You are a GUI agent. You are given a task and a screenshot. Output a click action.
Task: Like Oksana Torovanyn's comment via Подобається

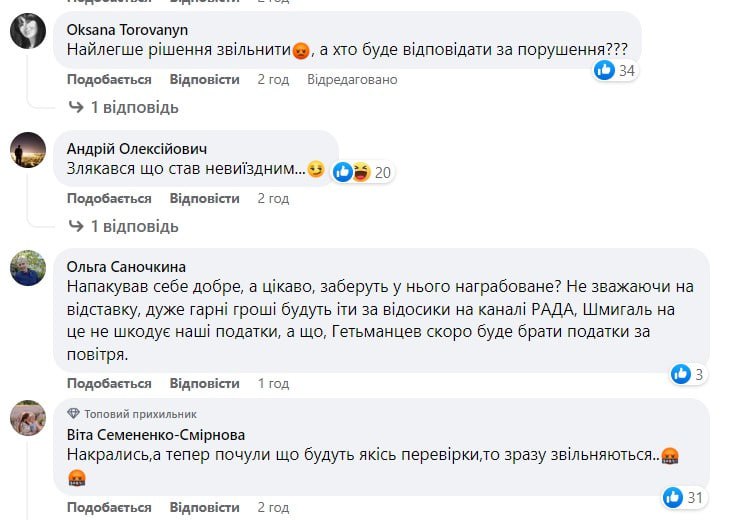point(109,79)
